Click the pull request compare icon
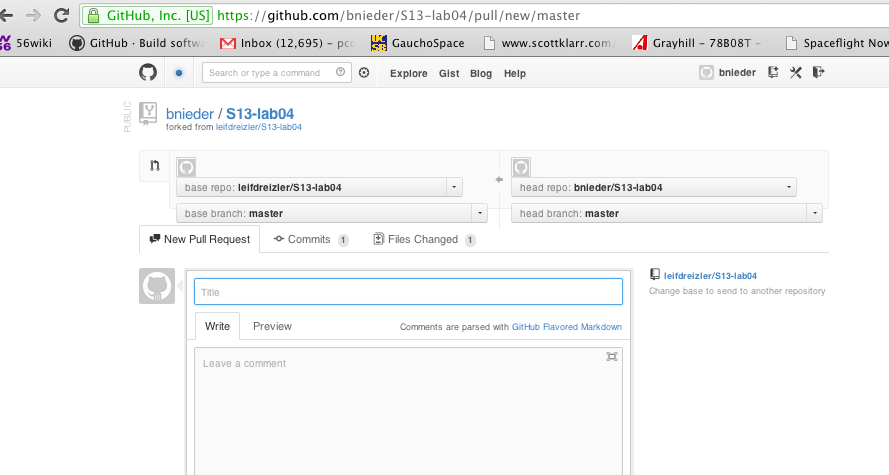The height and width of the screenshot is (475, 889). 155,166
